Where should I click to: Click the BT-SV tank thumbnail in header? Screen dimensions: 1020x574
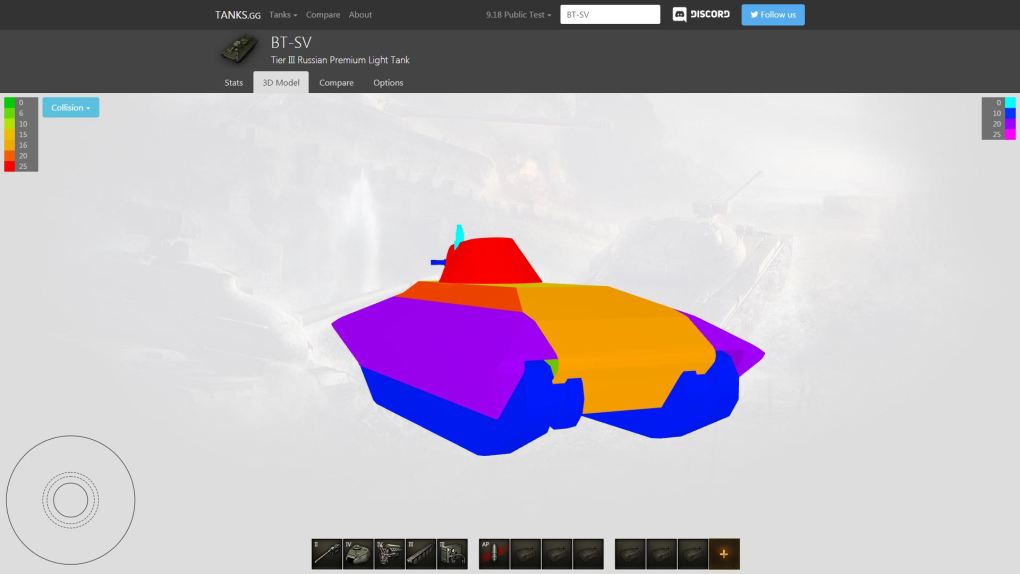pyautogui.click(x=239, y=49)
